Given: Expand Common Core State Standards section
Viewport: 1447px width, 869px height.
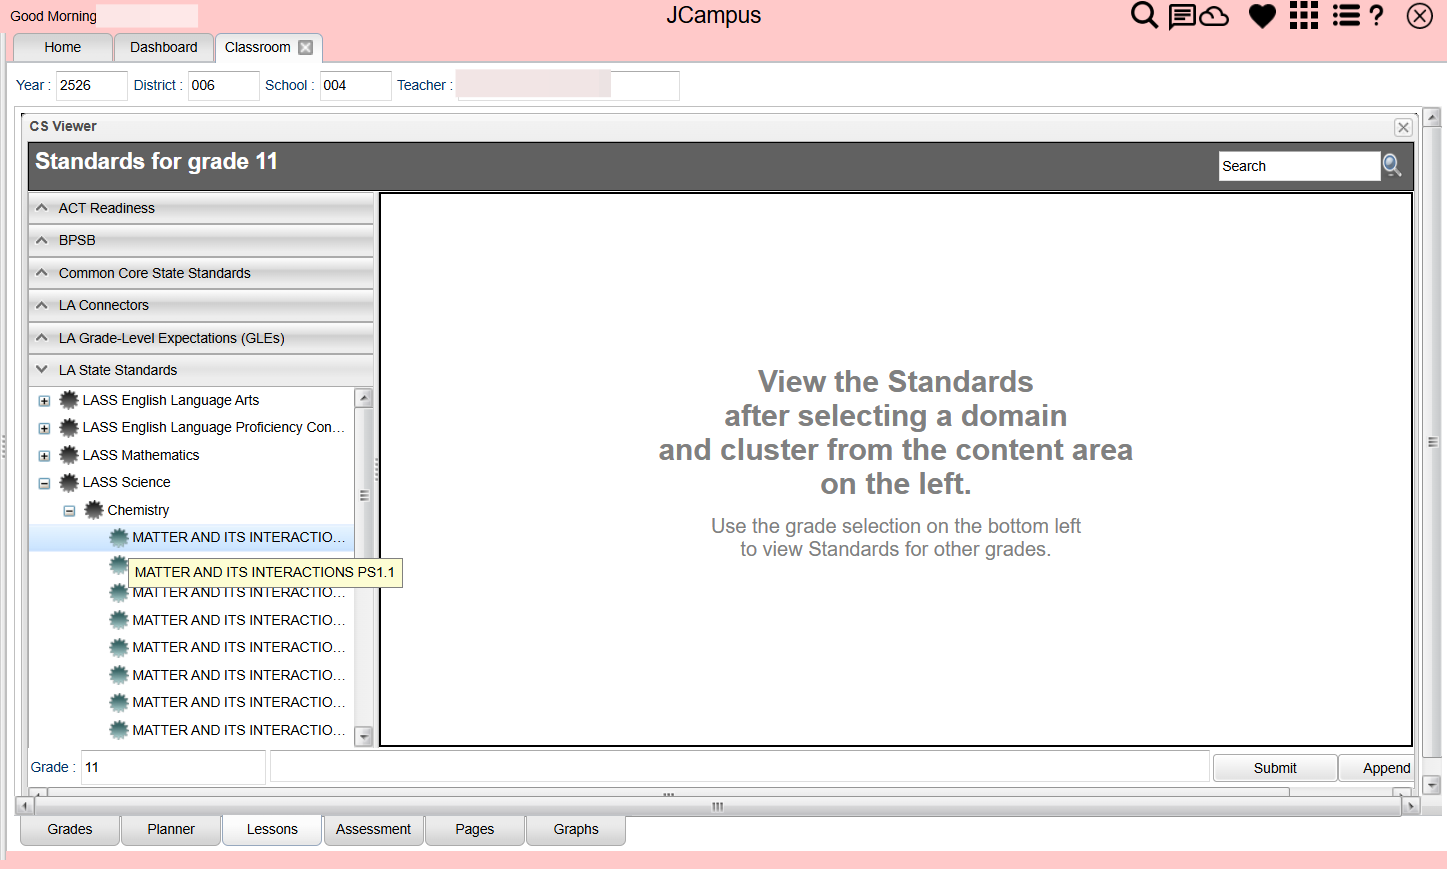Looking at the screenshot, I should [x=201, y=273].
